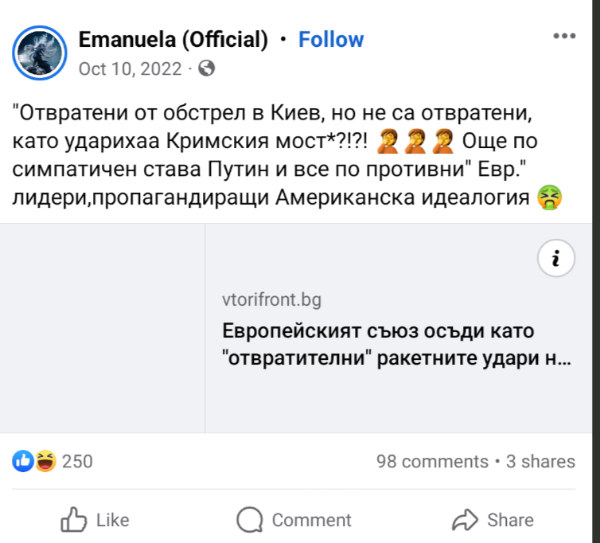Screen dimensions: 600x543
Task: Open Emanuela (Official) profile name
Action: [x=173, y=40]
